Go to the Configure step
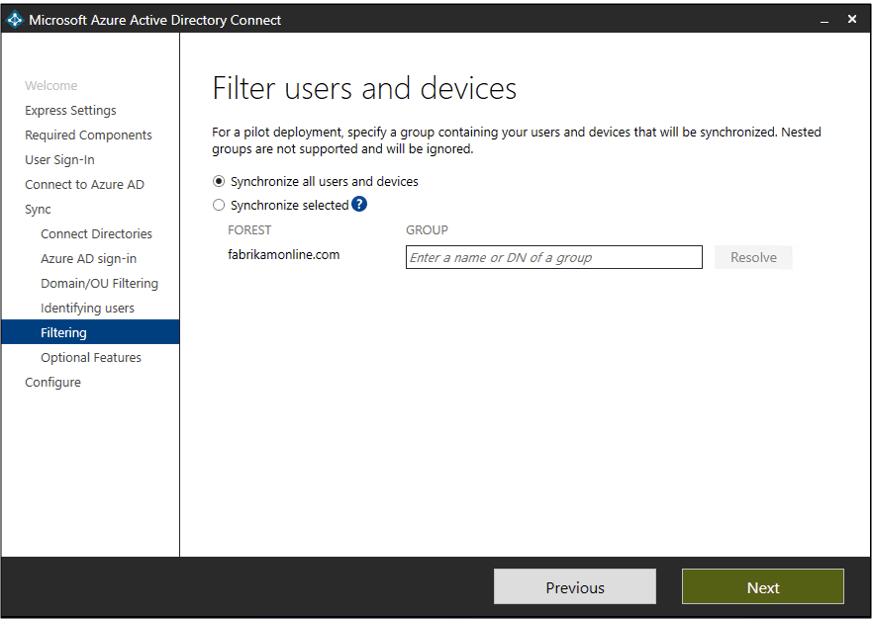The height and width of the screenshot is (622, 875). (53, 383)
